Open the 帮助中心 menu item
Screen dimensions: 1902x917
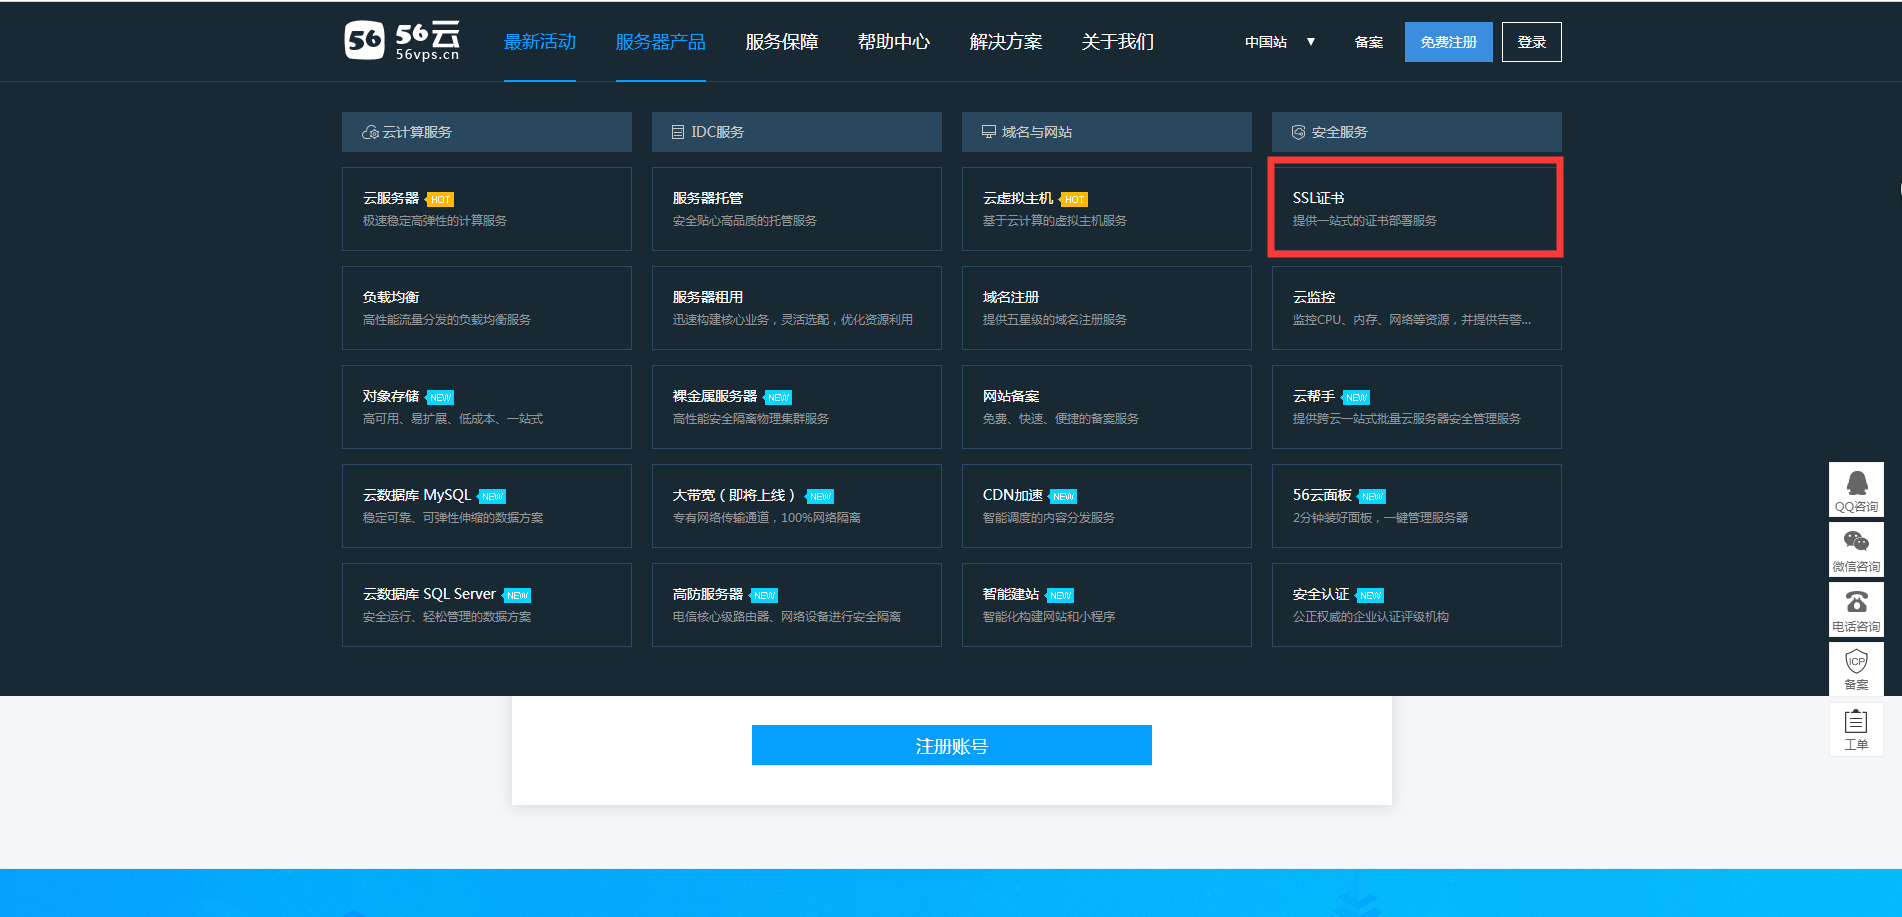(x=893, y=42)
